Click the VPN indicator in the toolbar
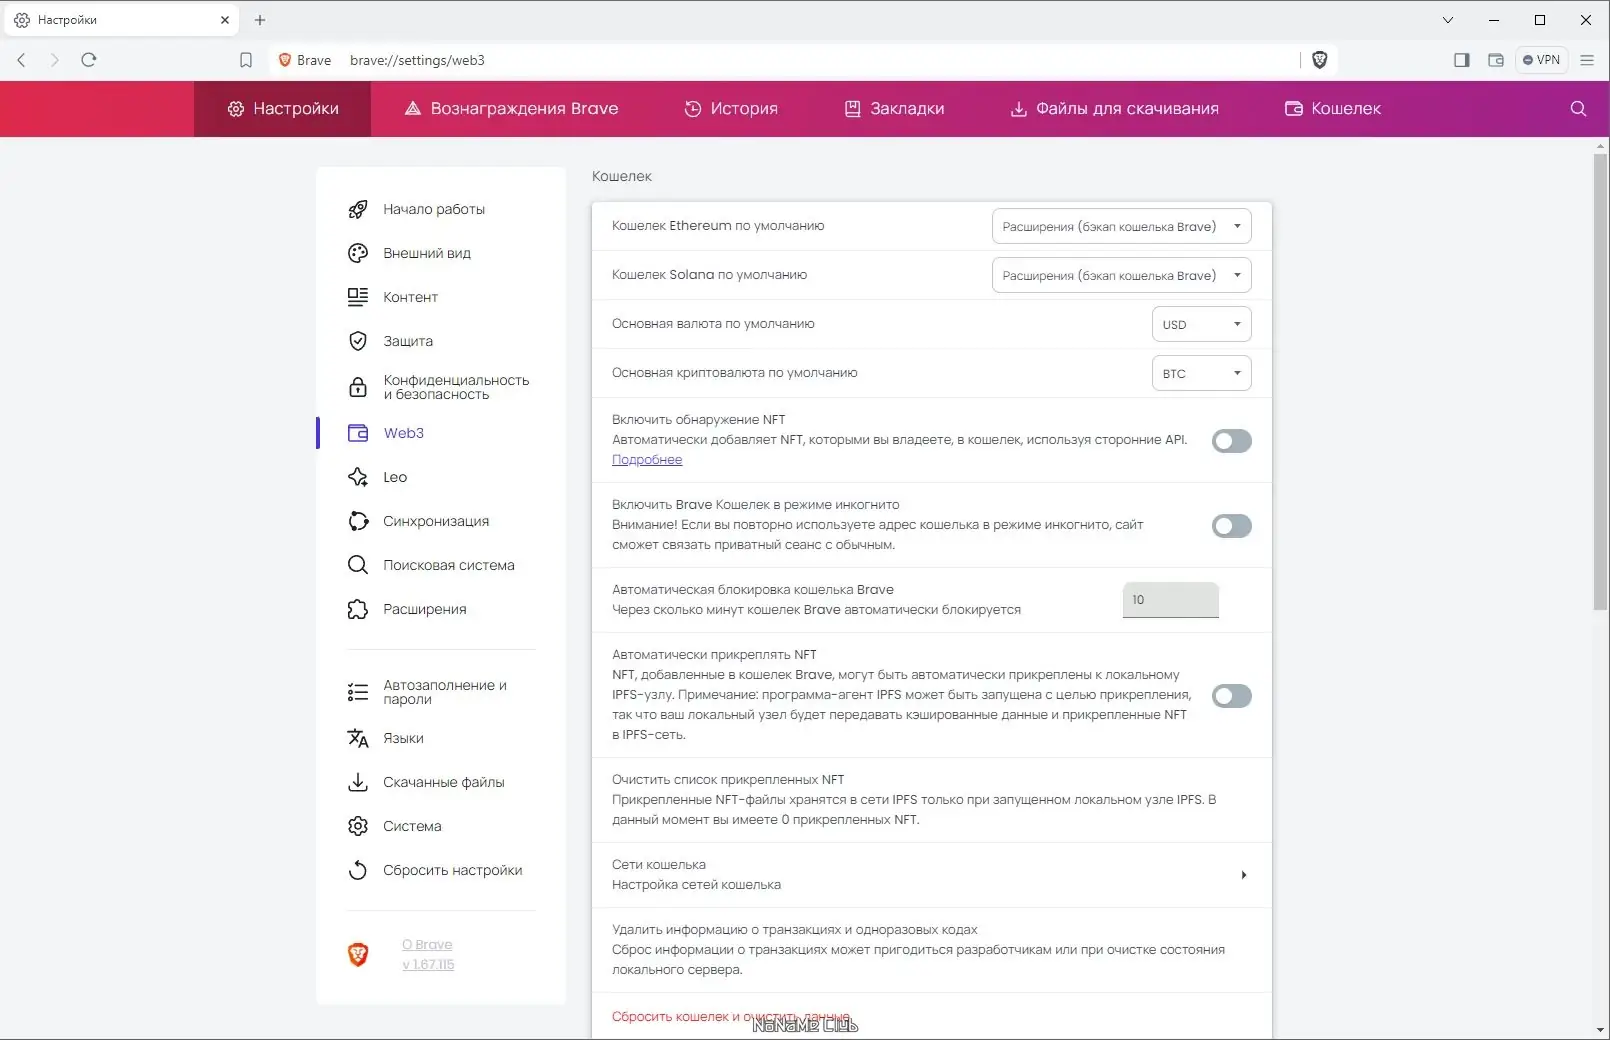Image resolution: width=1610 pixels, height=1040 pixels. click(x=1542, y=60)
